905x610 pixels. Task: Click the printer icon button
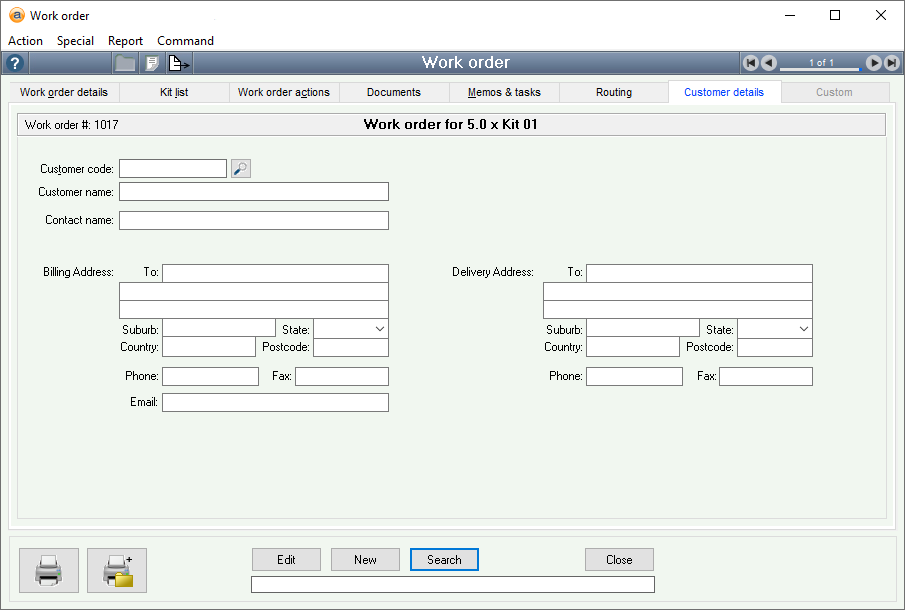click(49, 569)
